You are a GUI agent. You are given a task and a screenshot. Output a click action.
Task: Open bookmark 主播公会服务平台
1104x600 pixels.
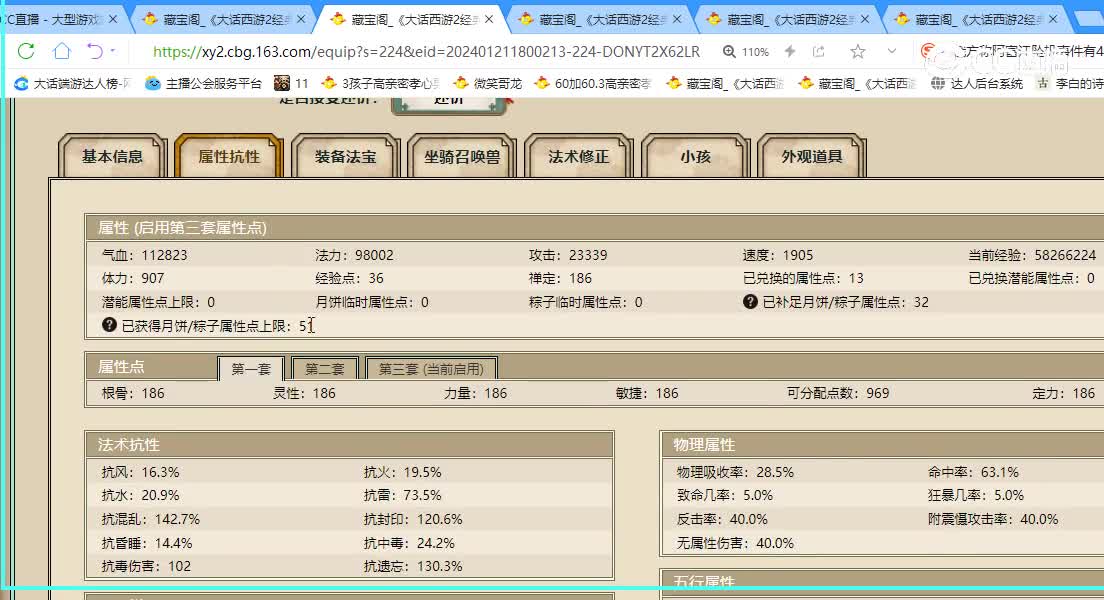[203, 83]
